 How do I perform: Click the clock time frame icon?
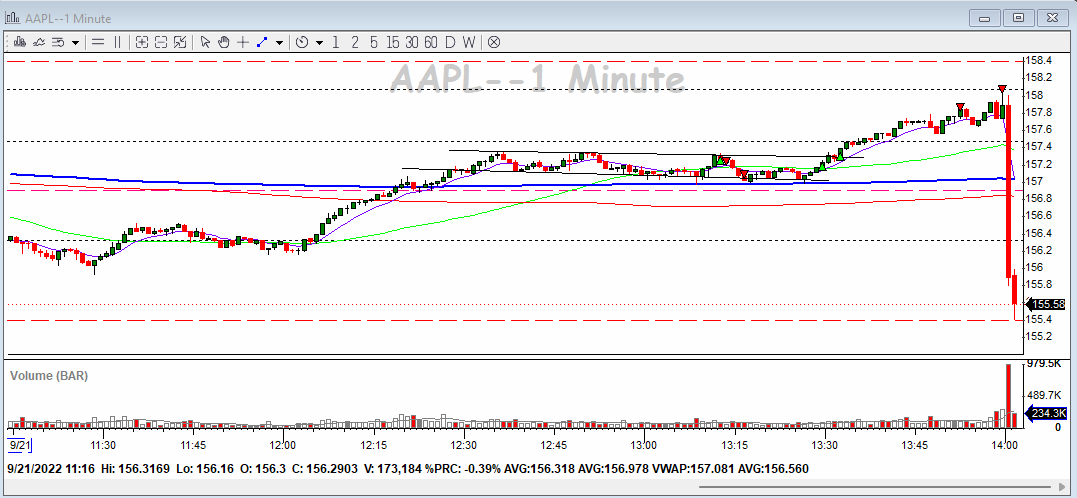pos(302,42)
